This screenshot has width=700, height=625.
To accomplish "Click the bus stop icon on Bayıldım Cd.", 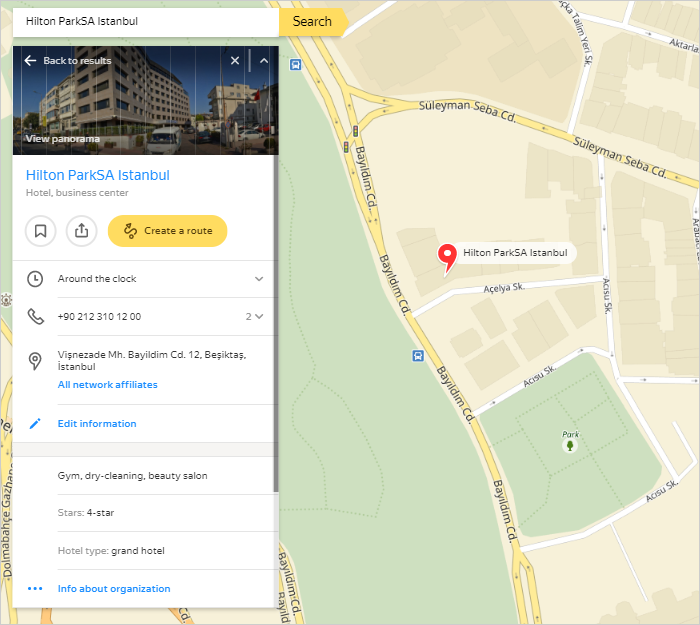I will click(x=418, y=356).
